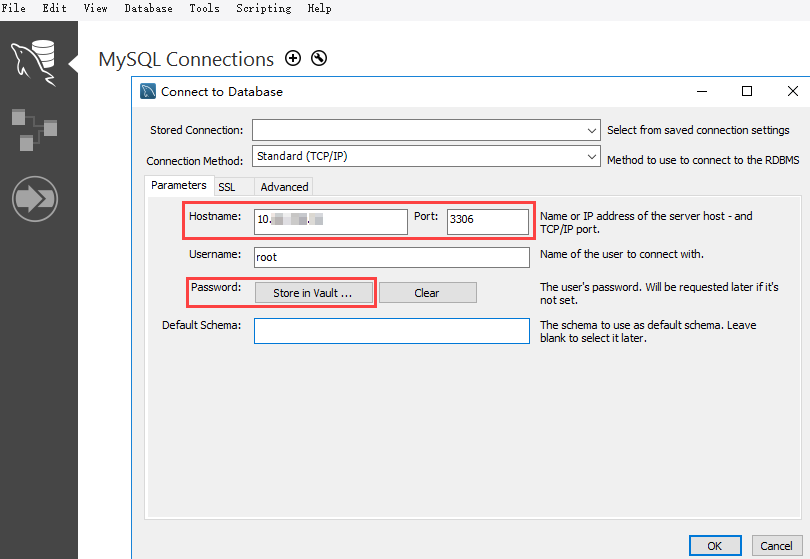This screenshot has width=810, height=559.
Task: Open the Migration wizard arrow icon in sidebar
Action: [x=35, y=199]
